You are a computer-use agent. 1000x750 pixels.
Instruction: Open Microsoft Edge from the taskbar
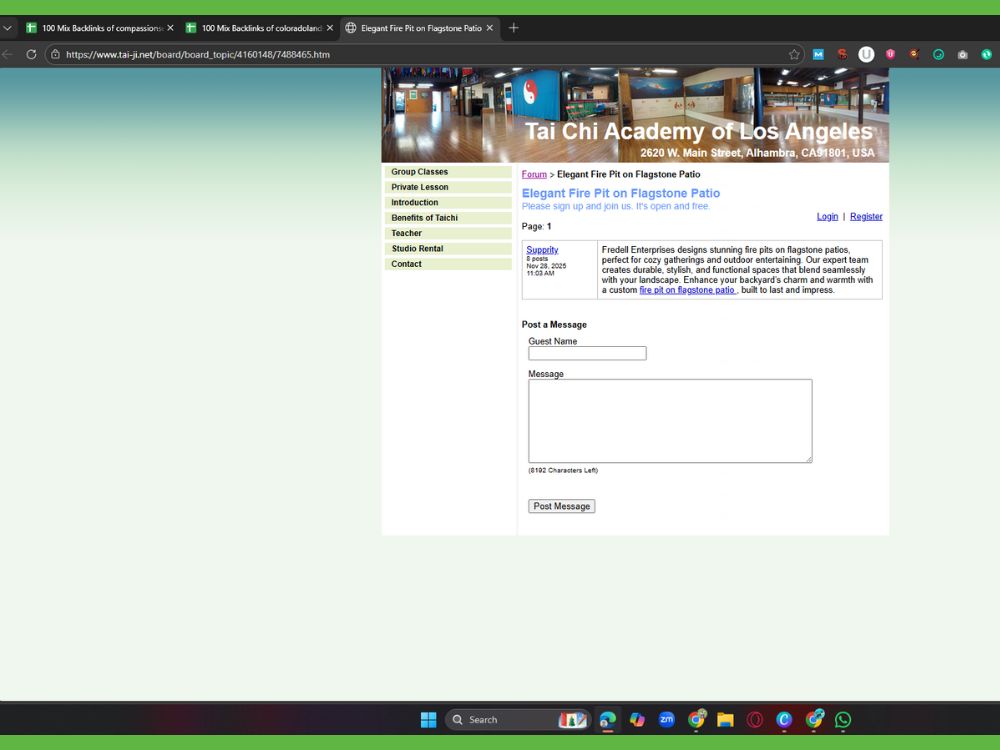point(608,719)
